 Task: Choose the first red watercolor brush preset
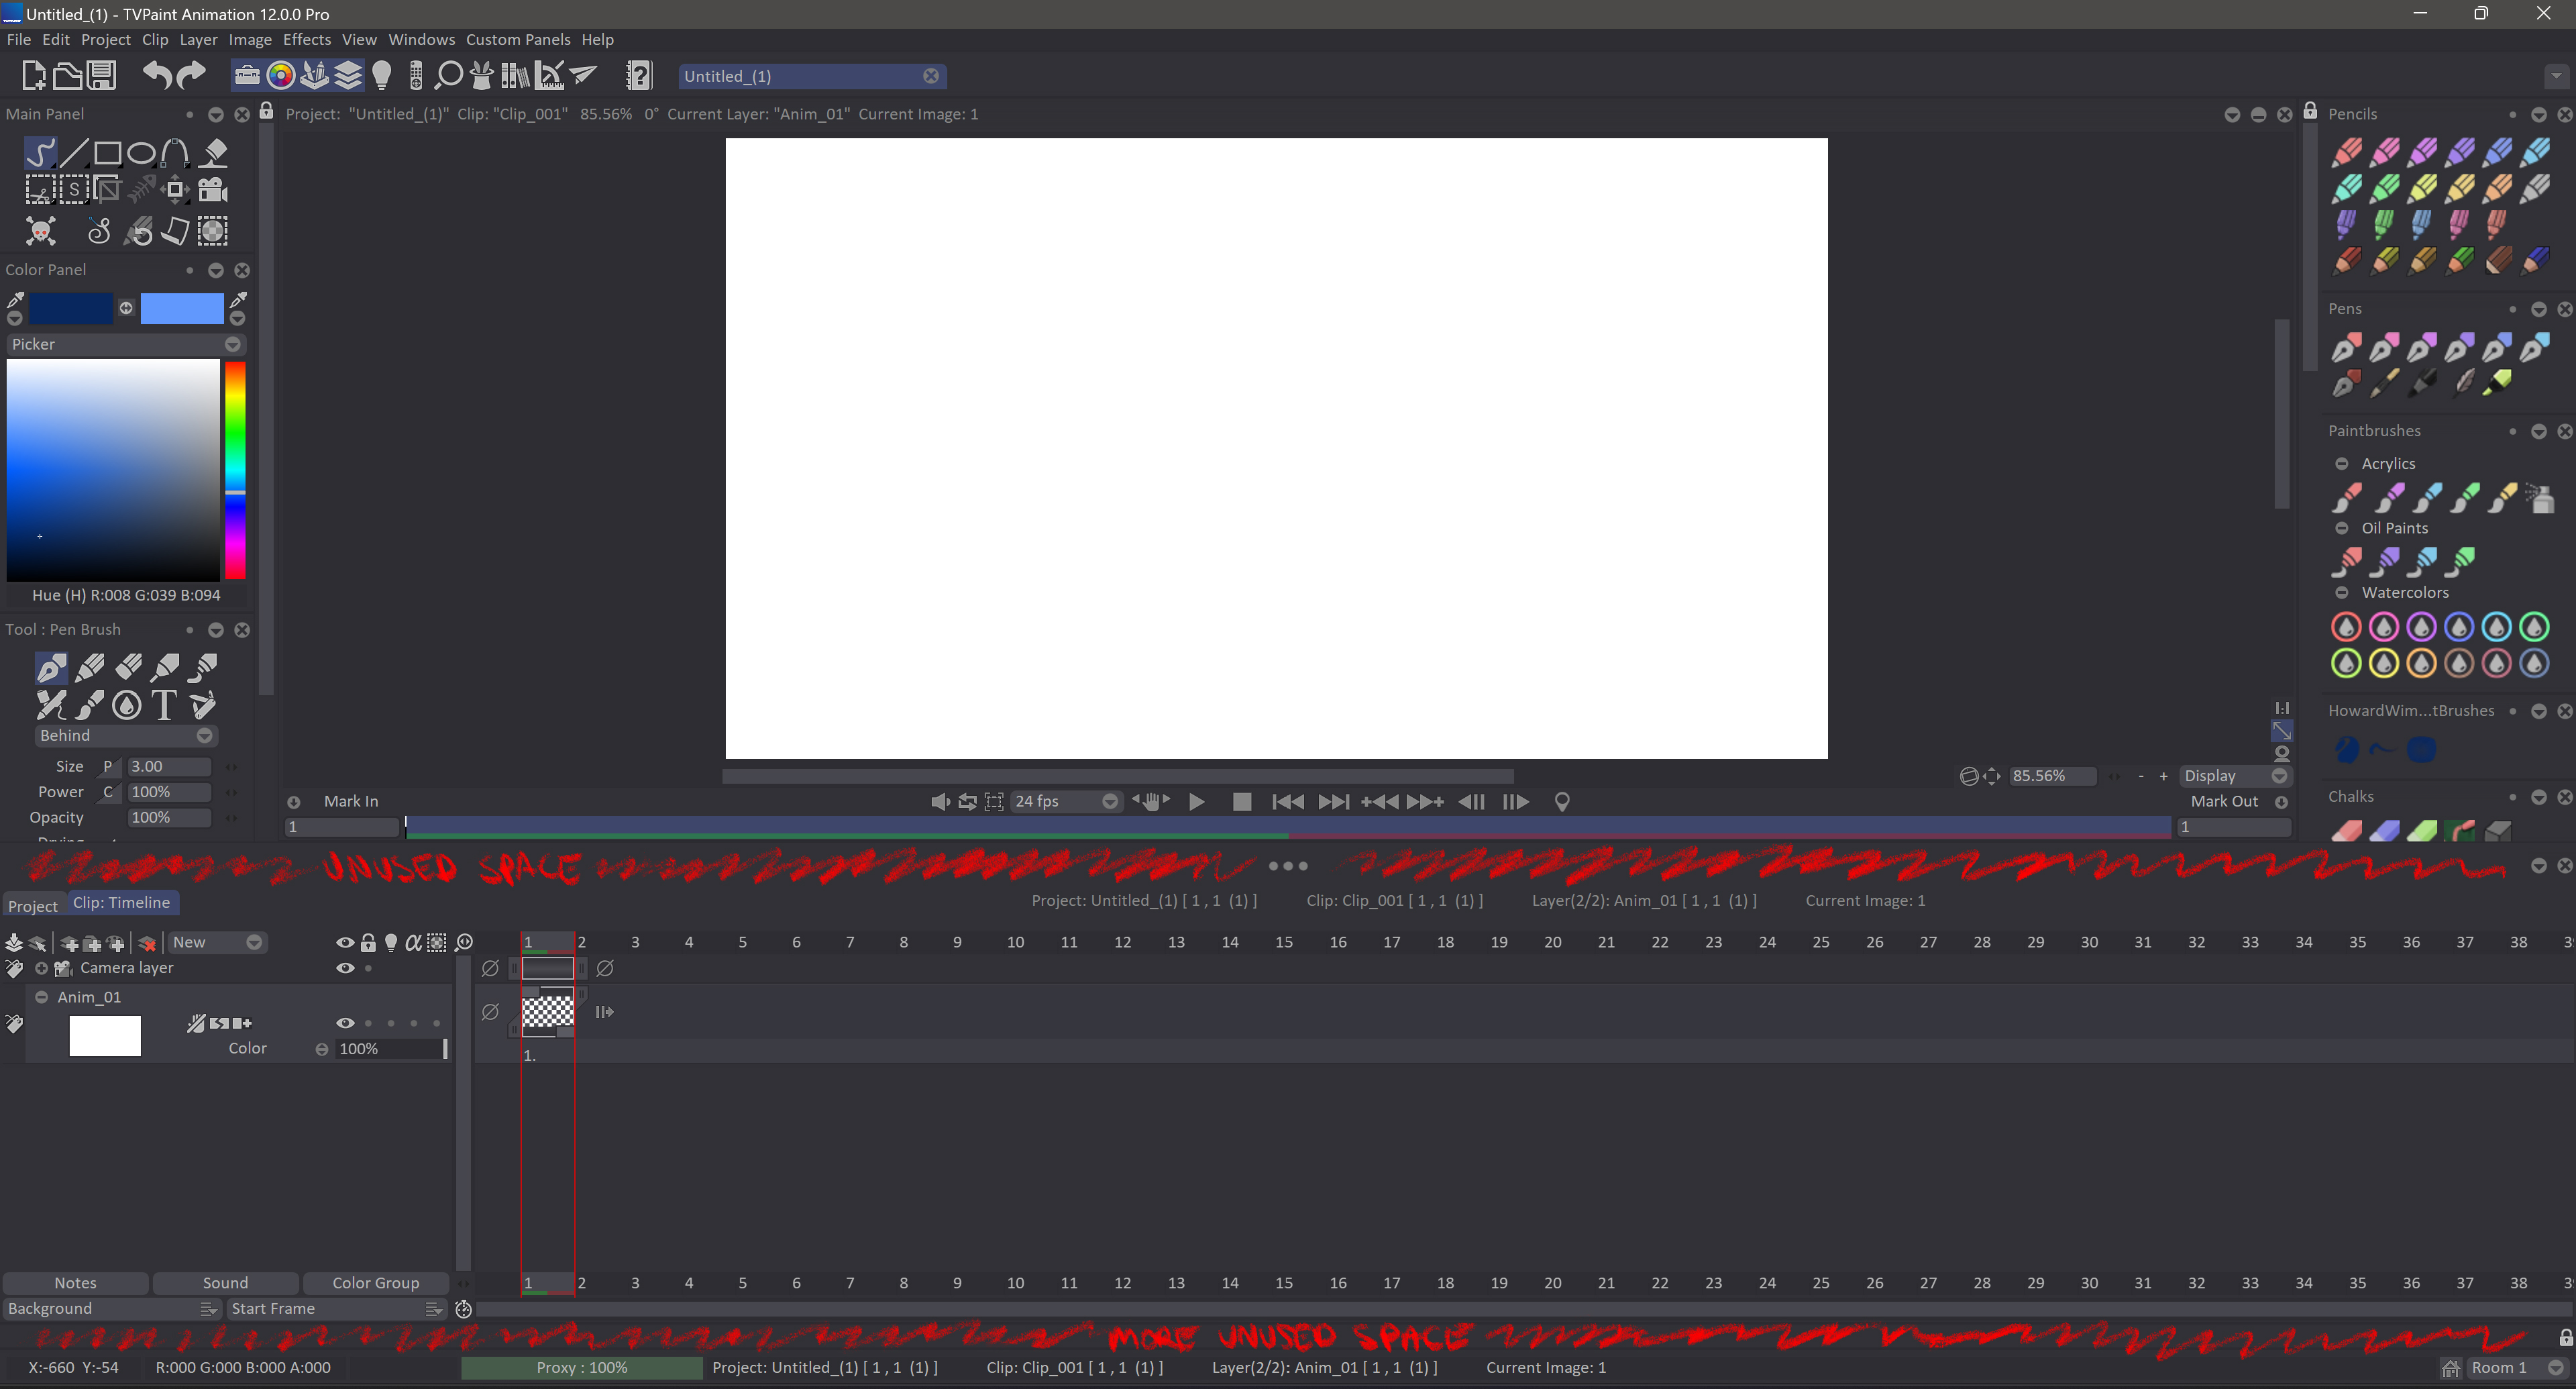click(2346, 627)
